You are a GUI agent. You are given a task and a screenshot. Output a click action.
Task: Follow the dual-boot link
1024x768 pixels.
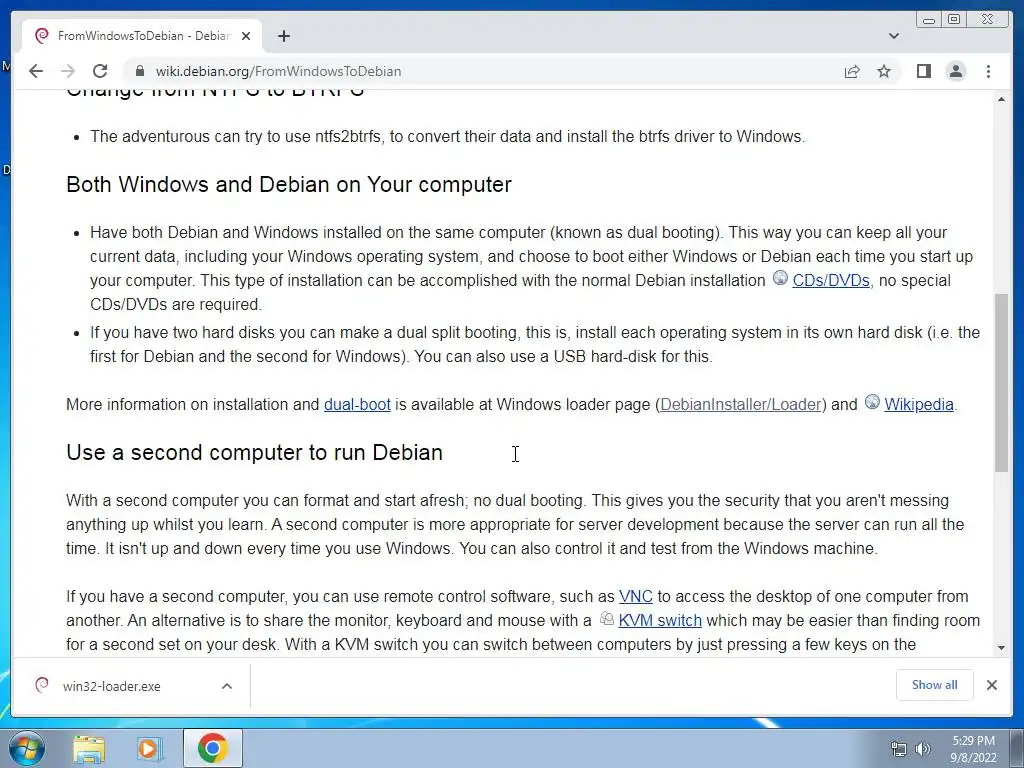pyautogui.click(x=357, y=405)
